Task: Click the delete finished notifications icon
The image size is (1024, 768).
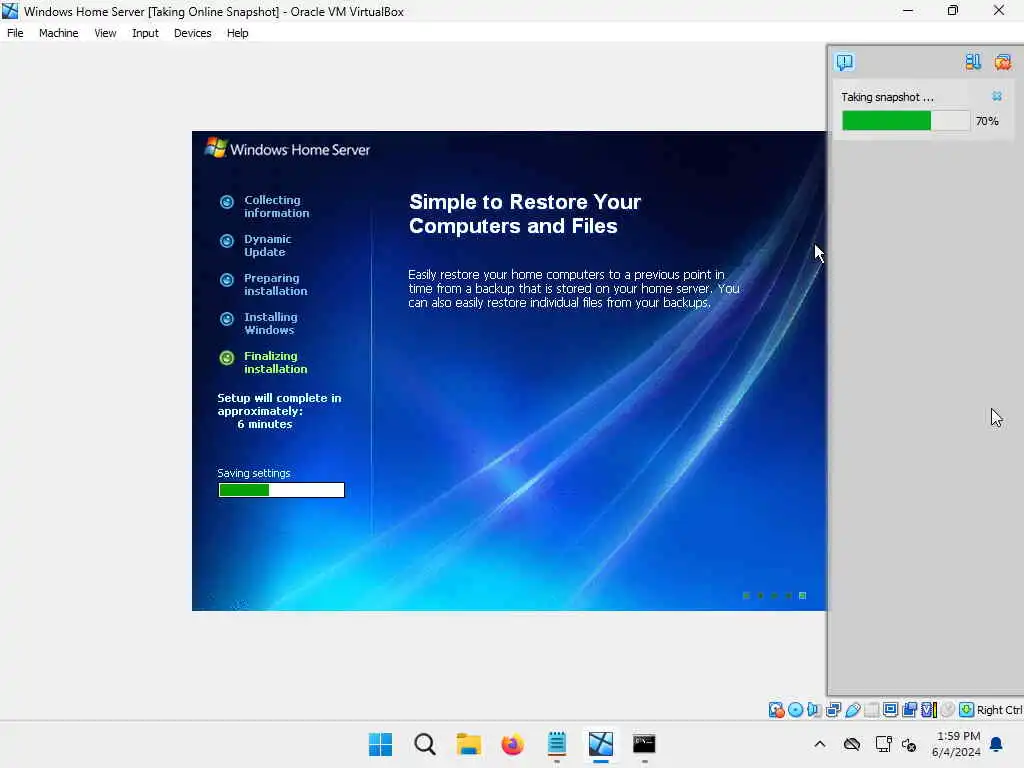Action: (1002, 62)
